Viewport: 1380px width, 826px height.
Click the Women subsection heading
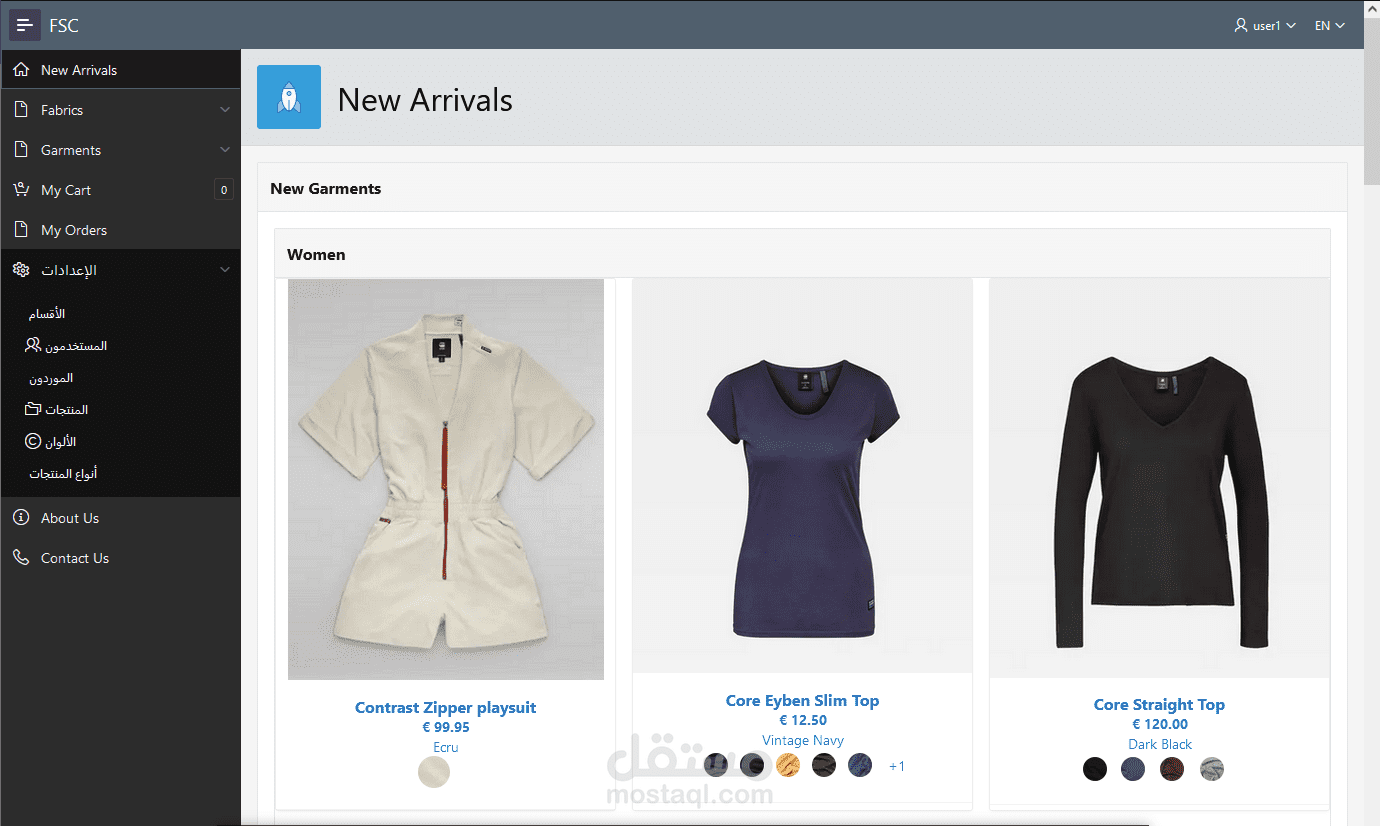[x=316, y=254]
